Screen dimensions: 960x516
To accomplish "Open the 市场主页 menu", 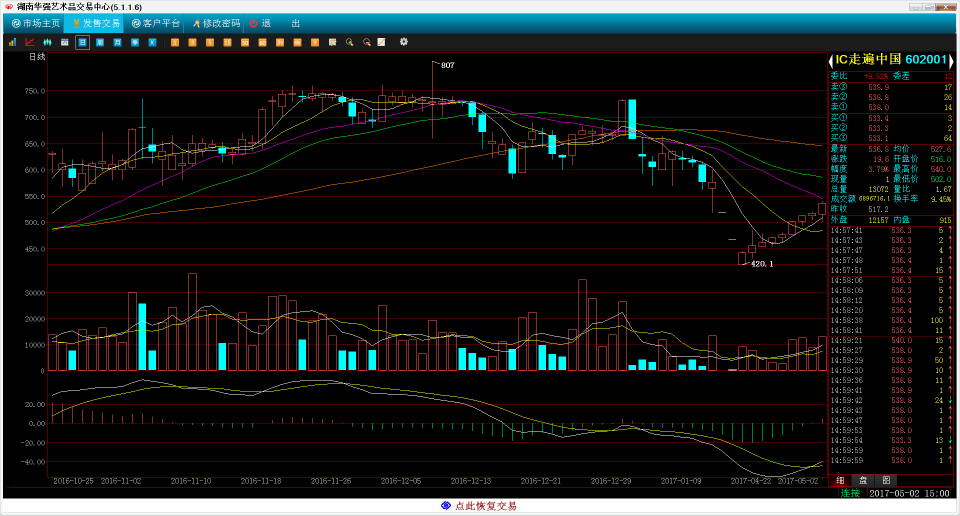I will coord(36,23).
